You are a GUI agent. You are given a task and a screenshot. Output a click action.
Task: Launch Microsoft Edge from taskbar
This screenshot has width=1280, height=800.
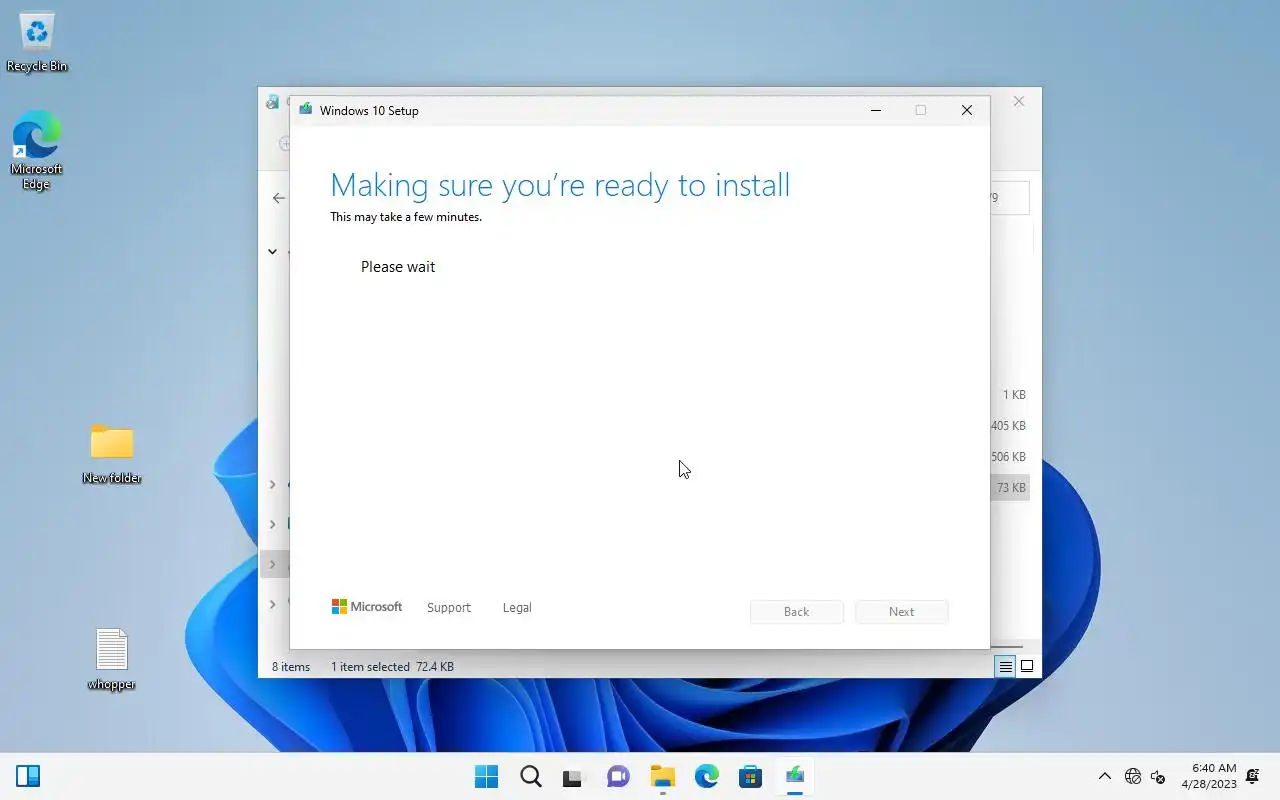[706, 776]
